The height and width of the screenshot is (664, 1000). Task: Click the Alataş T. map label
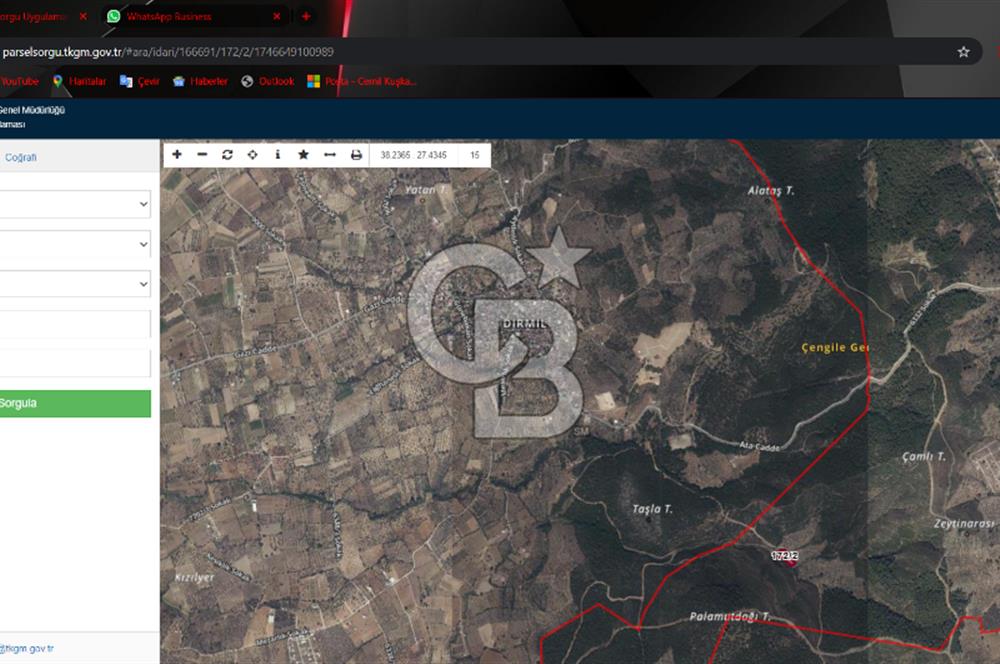(771, 190)
